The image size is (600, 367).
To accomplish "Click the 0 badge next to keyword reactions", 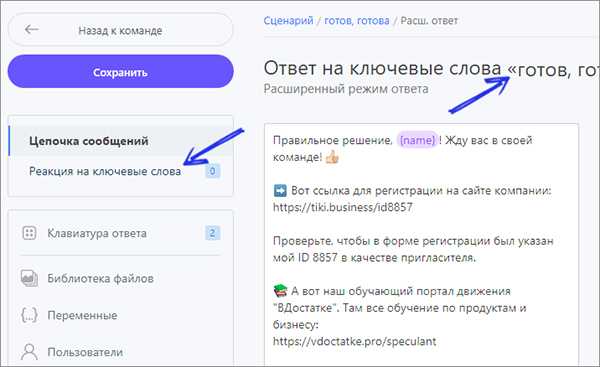I will click(212, 171).
